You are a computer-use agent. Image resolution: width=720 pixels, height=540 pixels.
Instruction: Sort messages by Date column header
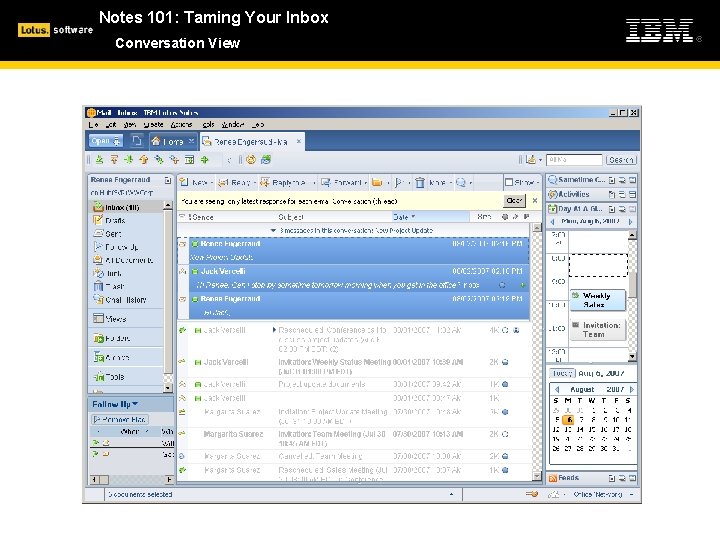click(x=430, y=217)
